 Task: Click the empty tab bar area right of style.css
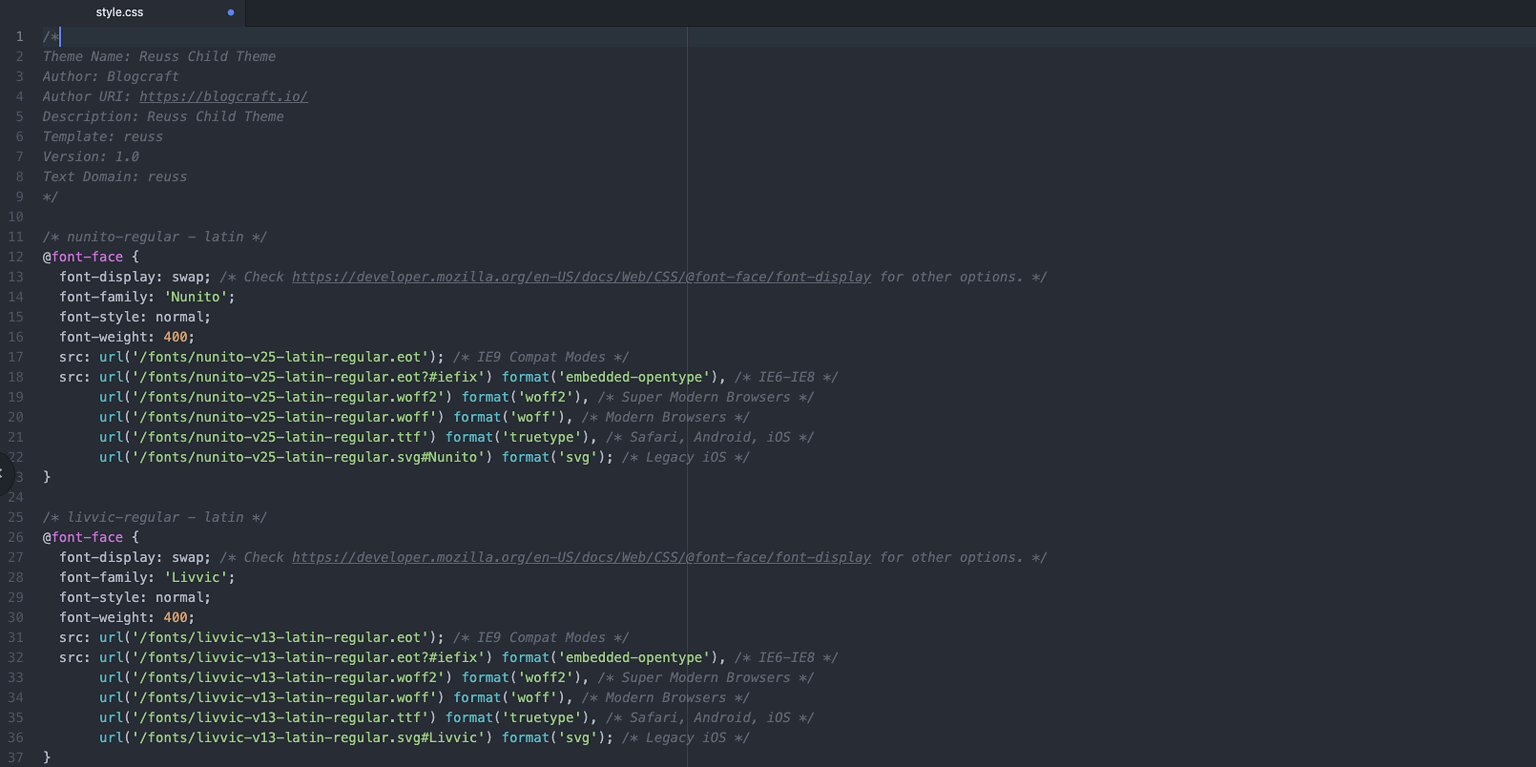[x=600, y=13]
